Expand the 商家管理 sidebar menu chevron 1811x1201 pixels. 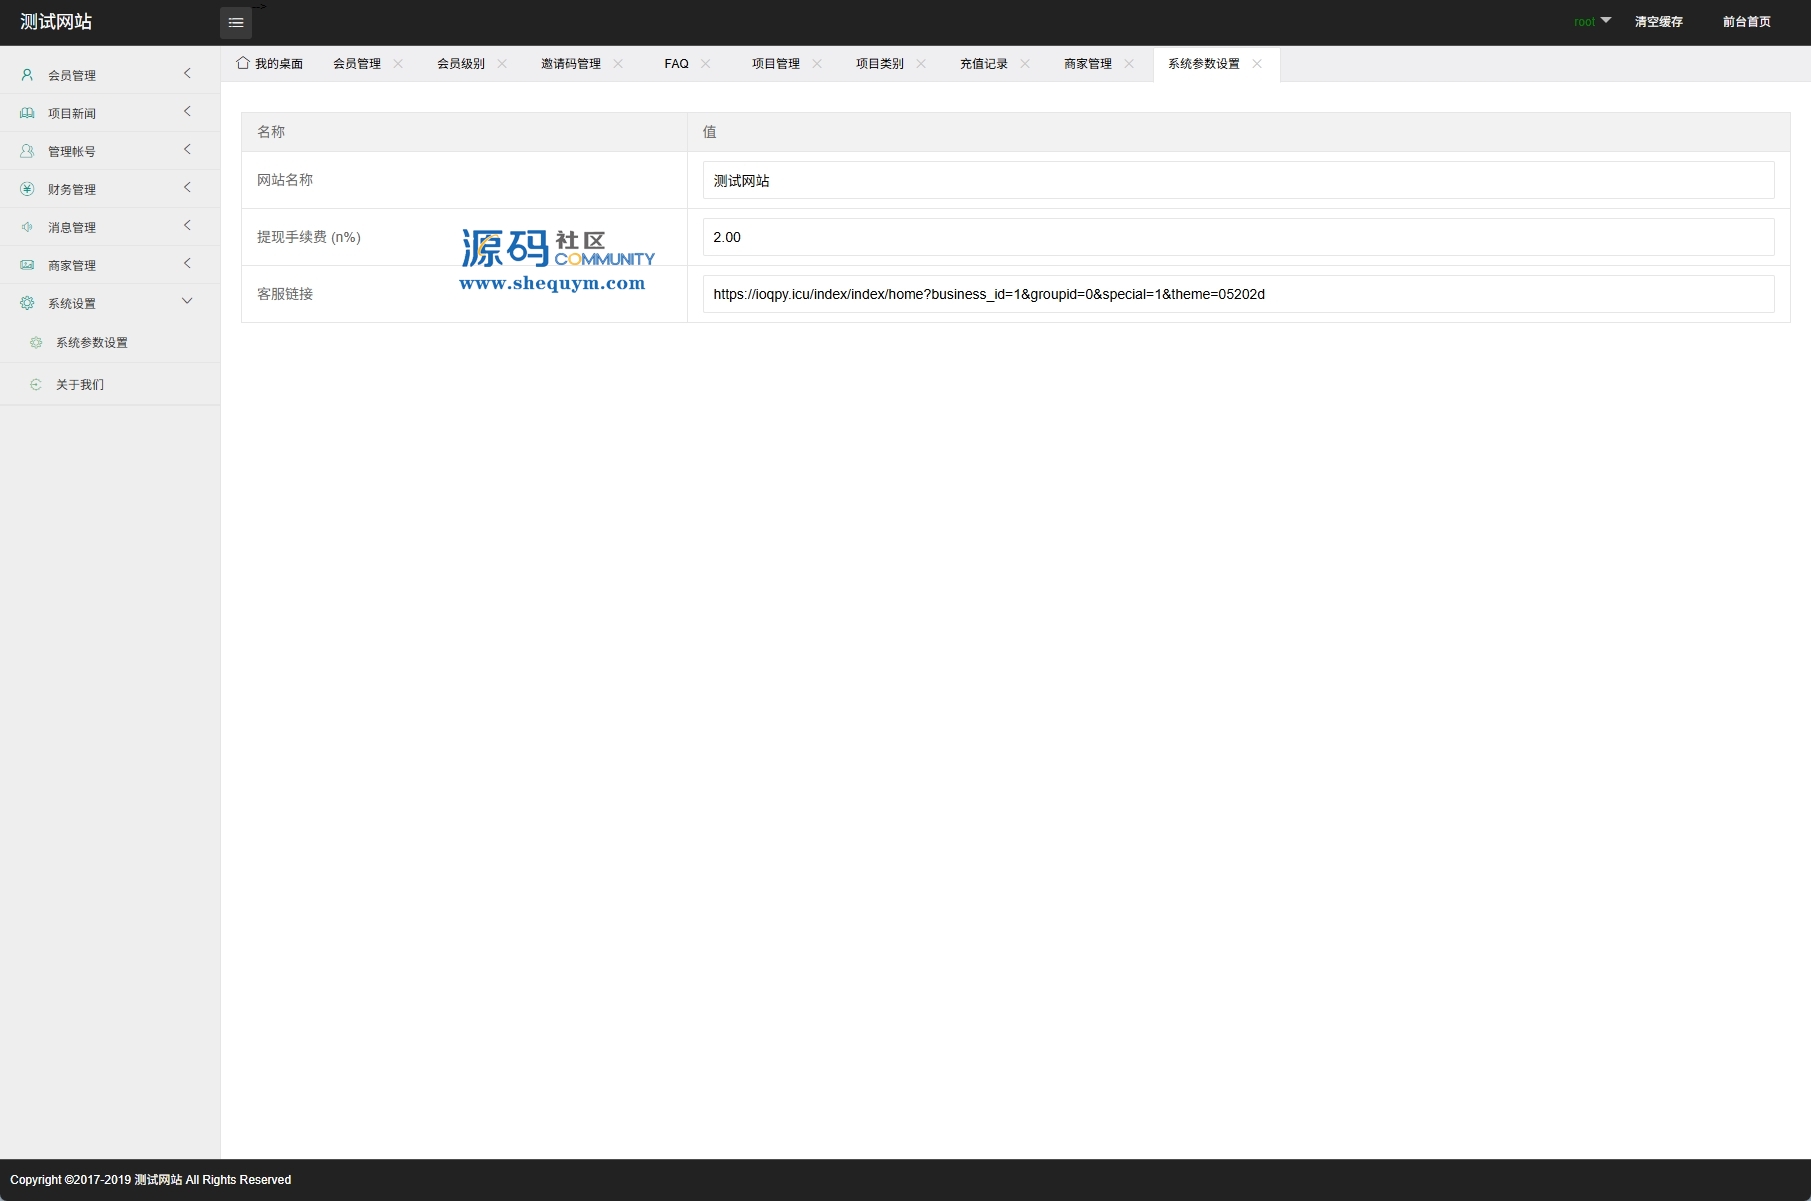(187, 264)
